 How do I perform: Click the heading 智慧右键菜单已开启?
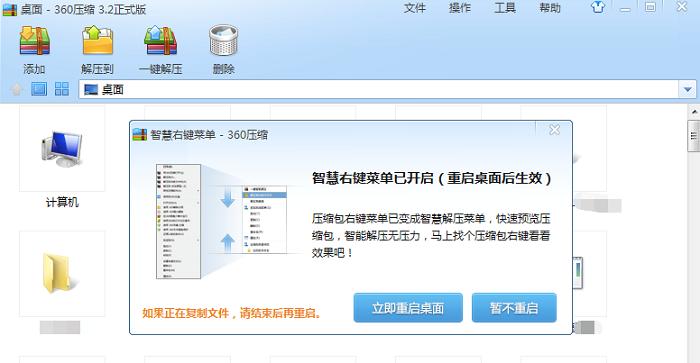click(x=431, y=178)
